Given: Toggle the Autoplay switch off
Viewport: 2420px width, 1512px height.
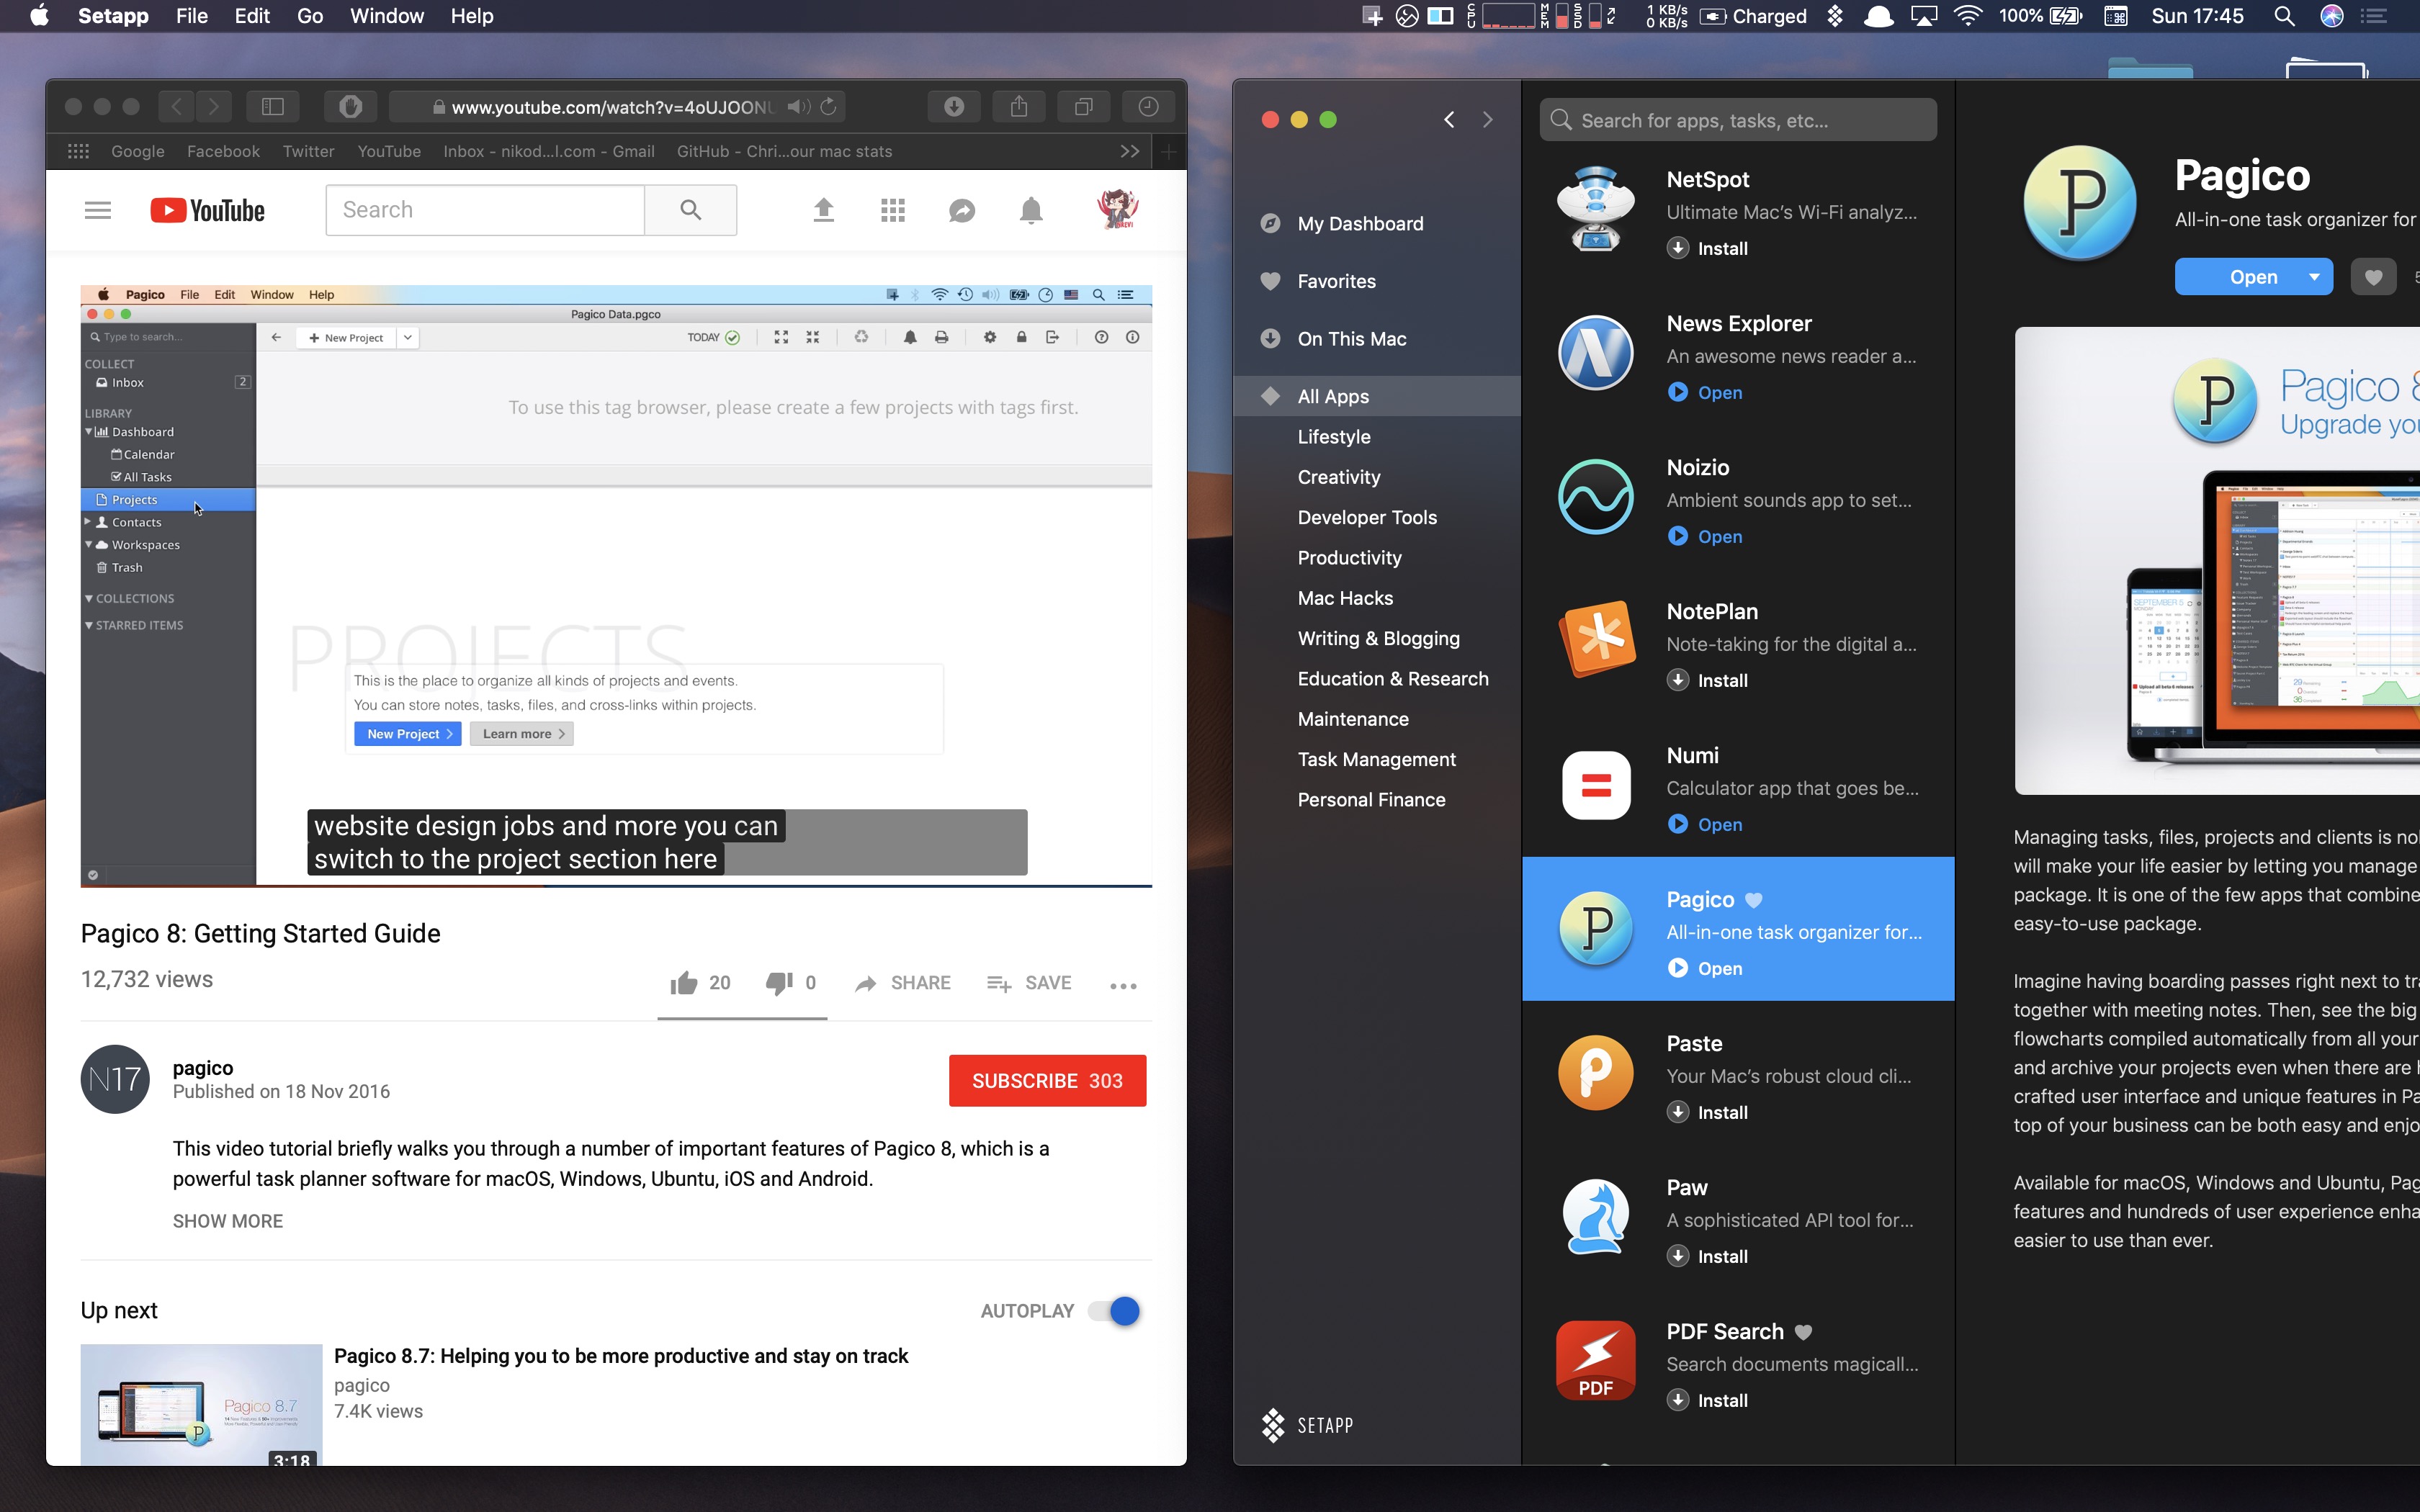Looking at the screenshot, I should [x=1114, y=1311].
